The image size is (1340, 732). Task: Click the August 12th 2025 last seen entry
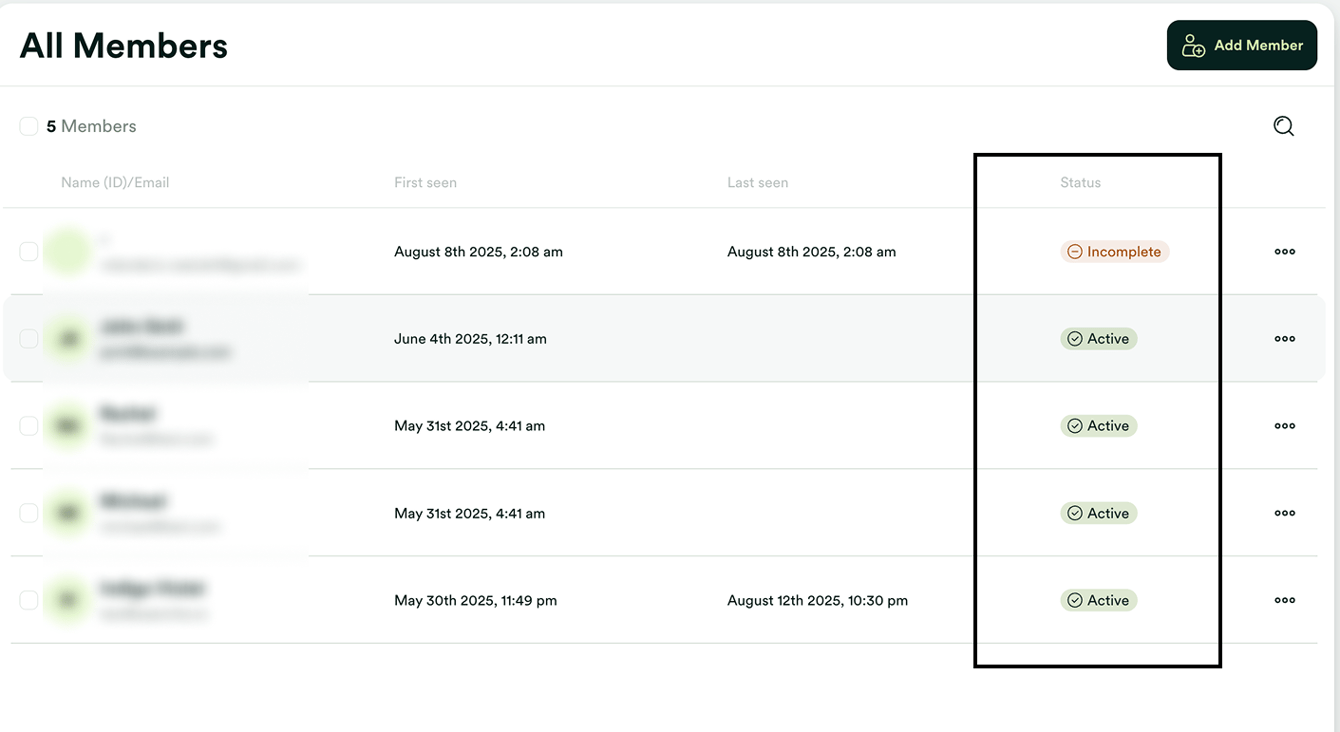tap(817, 601)
